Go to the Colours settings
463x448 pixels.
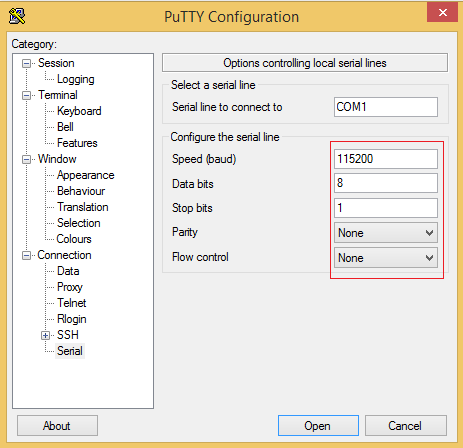click(x=74, y=239)
